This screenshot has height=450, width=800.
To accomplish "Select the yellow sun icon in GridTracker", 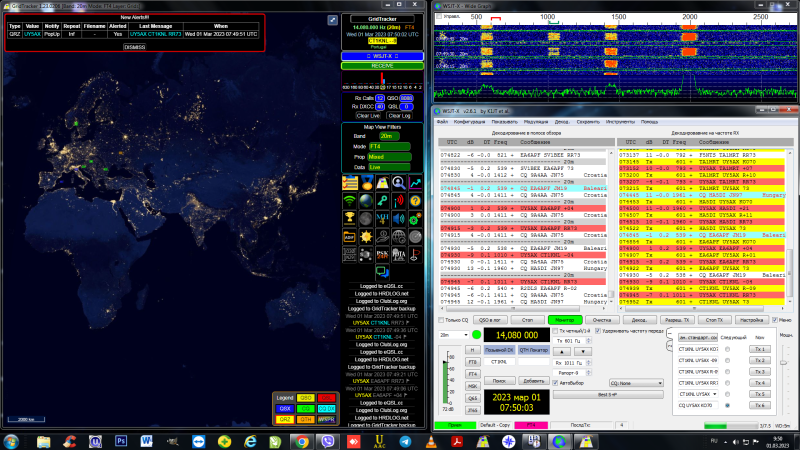I will coord(366,237).
